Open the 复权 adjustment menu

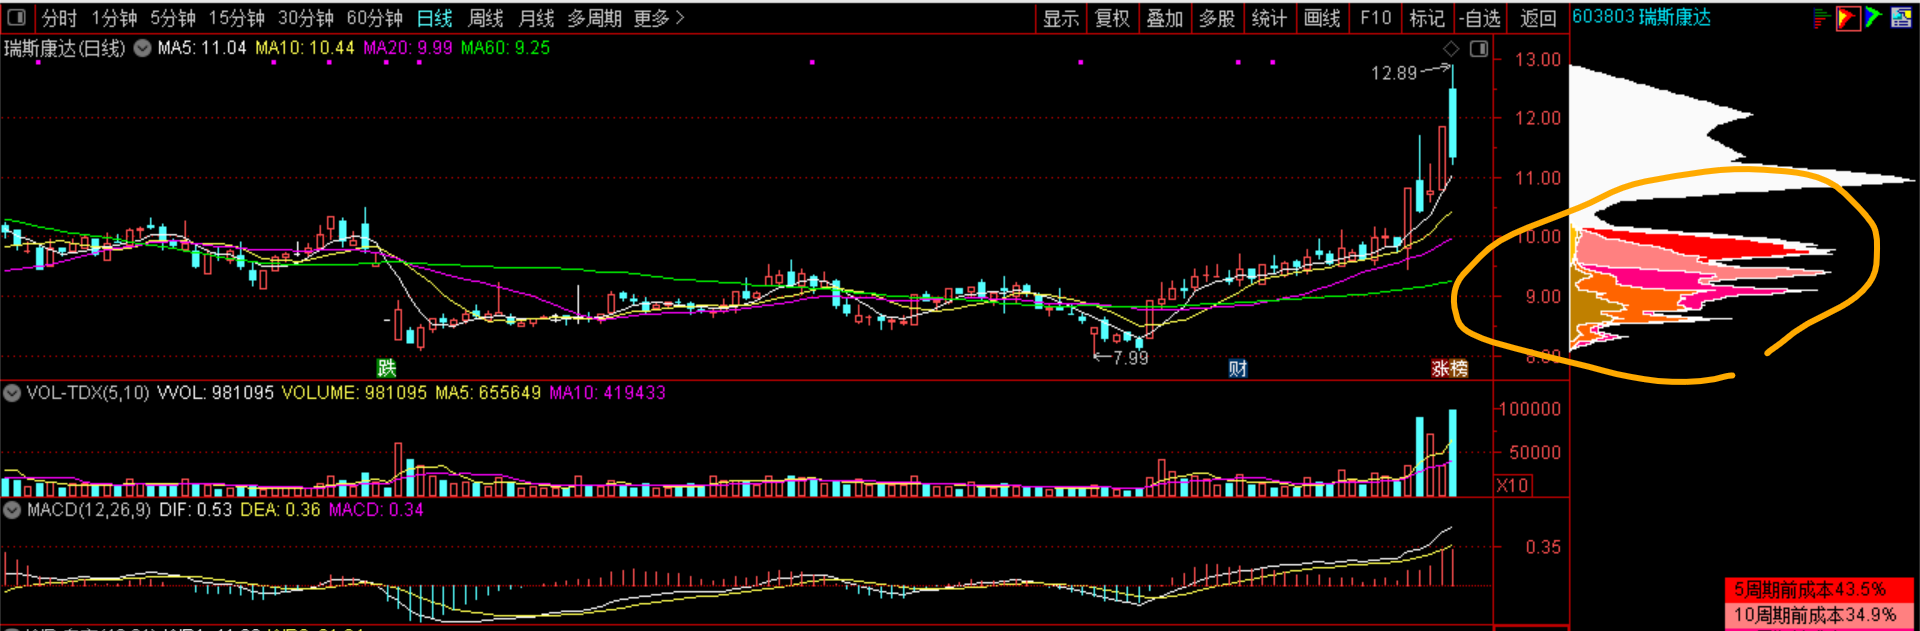click(x=1112, y=18)
